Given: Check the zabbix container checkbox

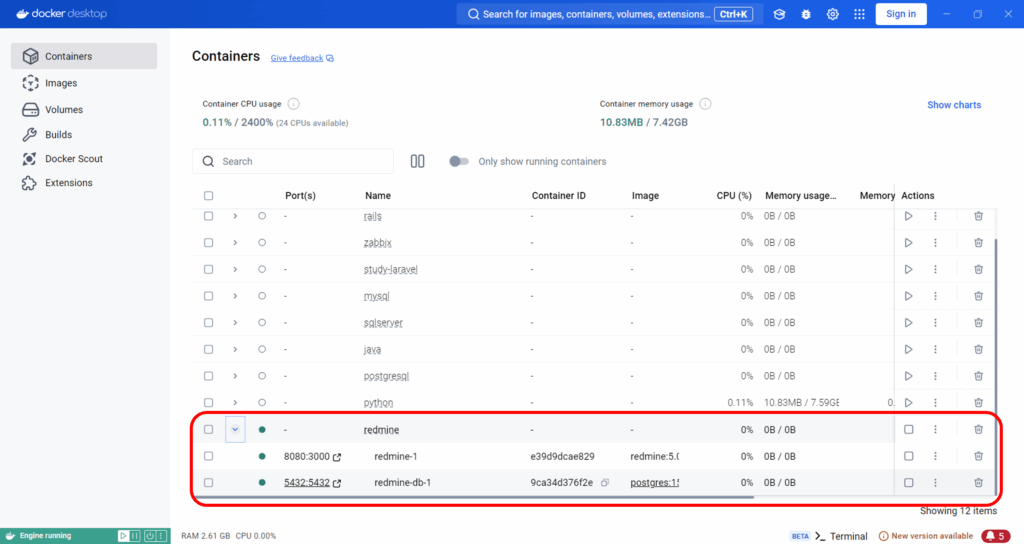Looking at the screenshot, I should coord(208,243).
